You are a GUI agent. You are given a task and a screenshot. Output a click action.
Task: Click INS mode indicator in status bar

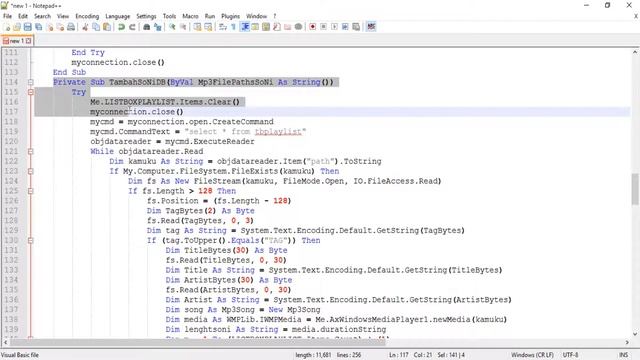click(623, 355)
